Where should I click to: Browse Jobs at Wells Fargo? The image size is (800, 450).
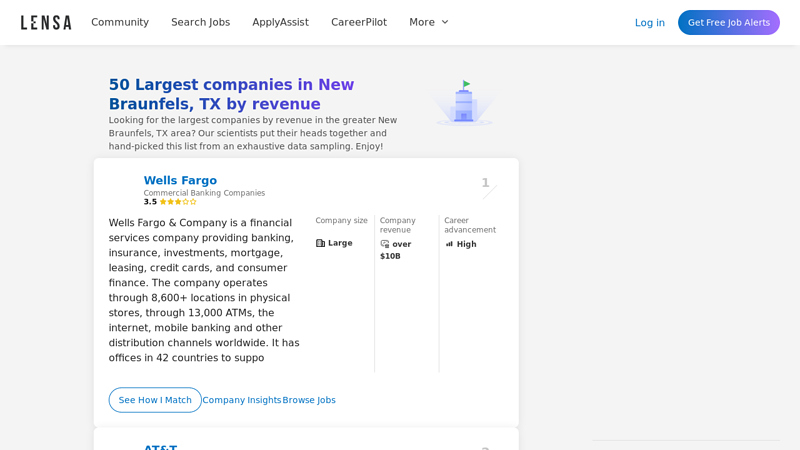coord(309,400)
